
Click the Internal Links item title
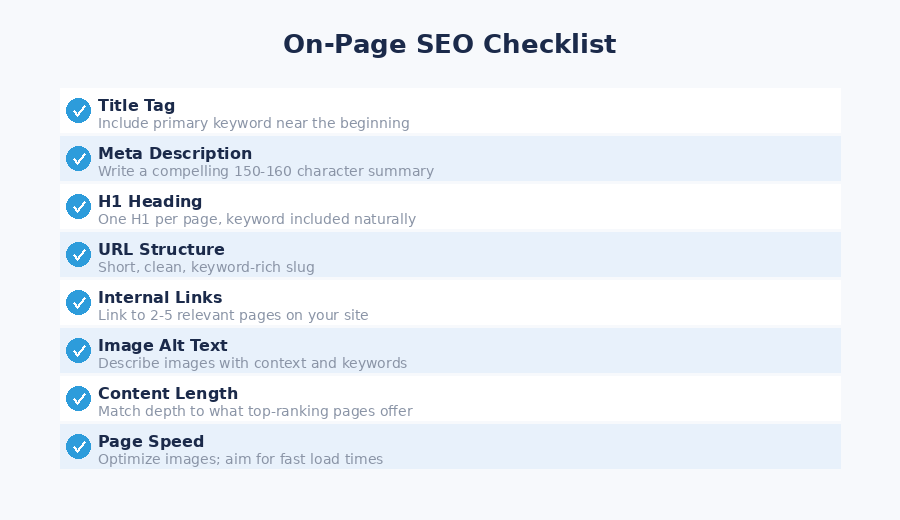(160, 297)
